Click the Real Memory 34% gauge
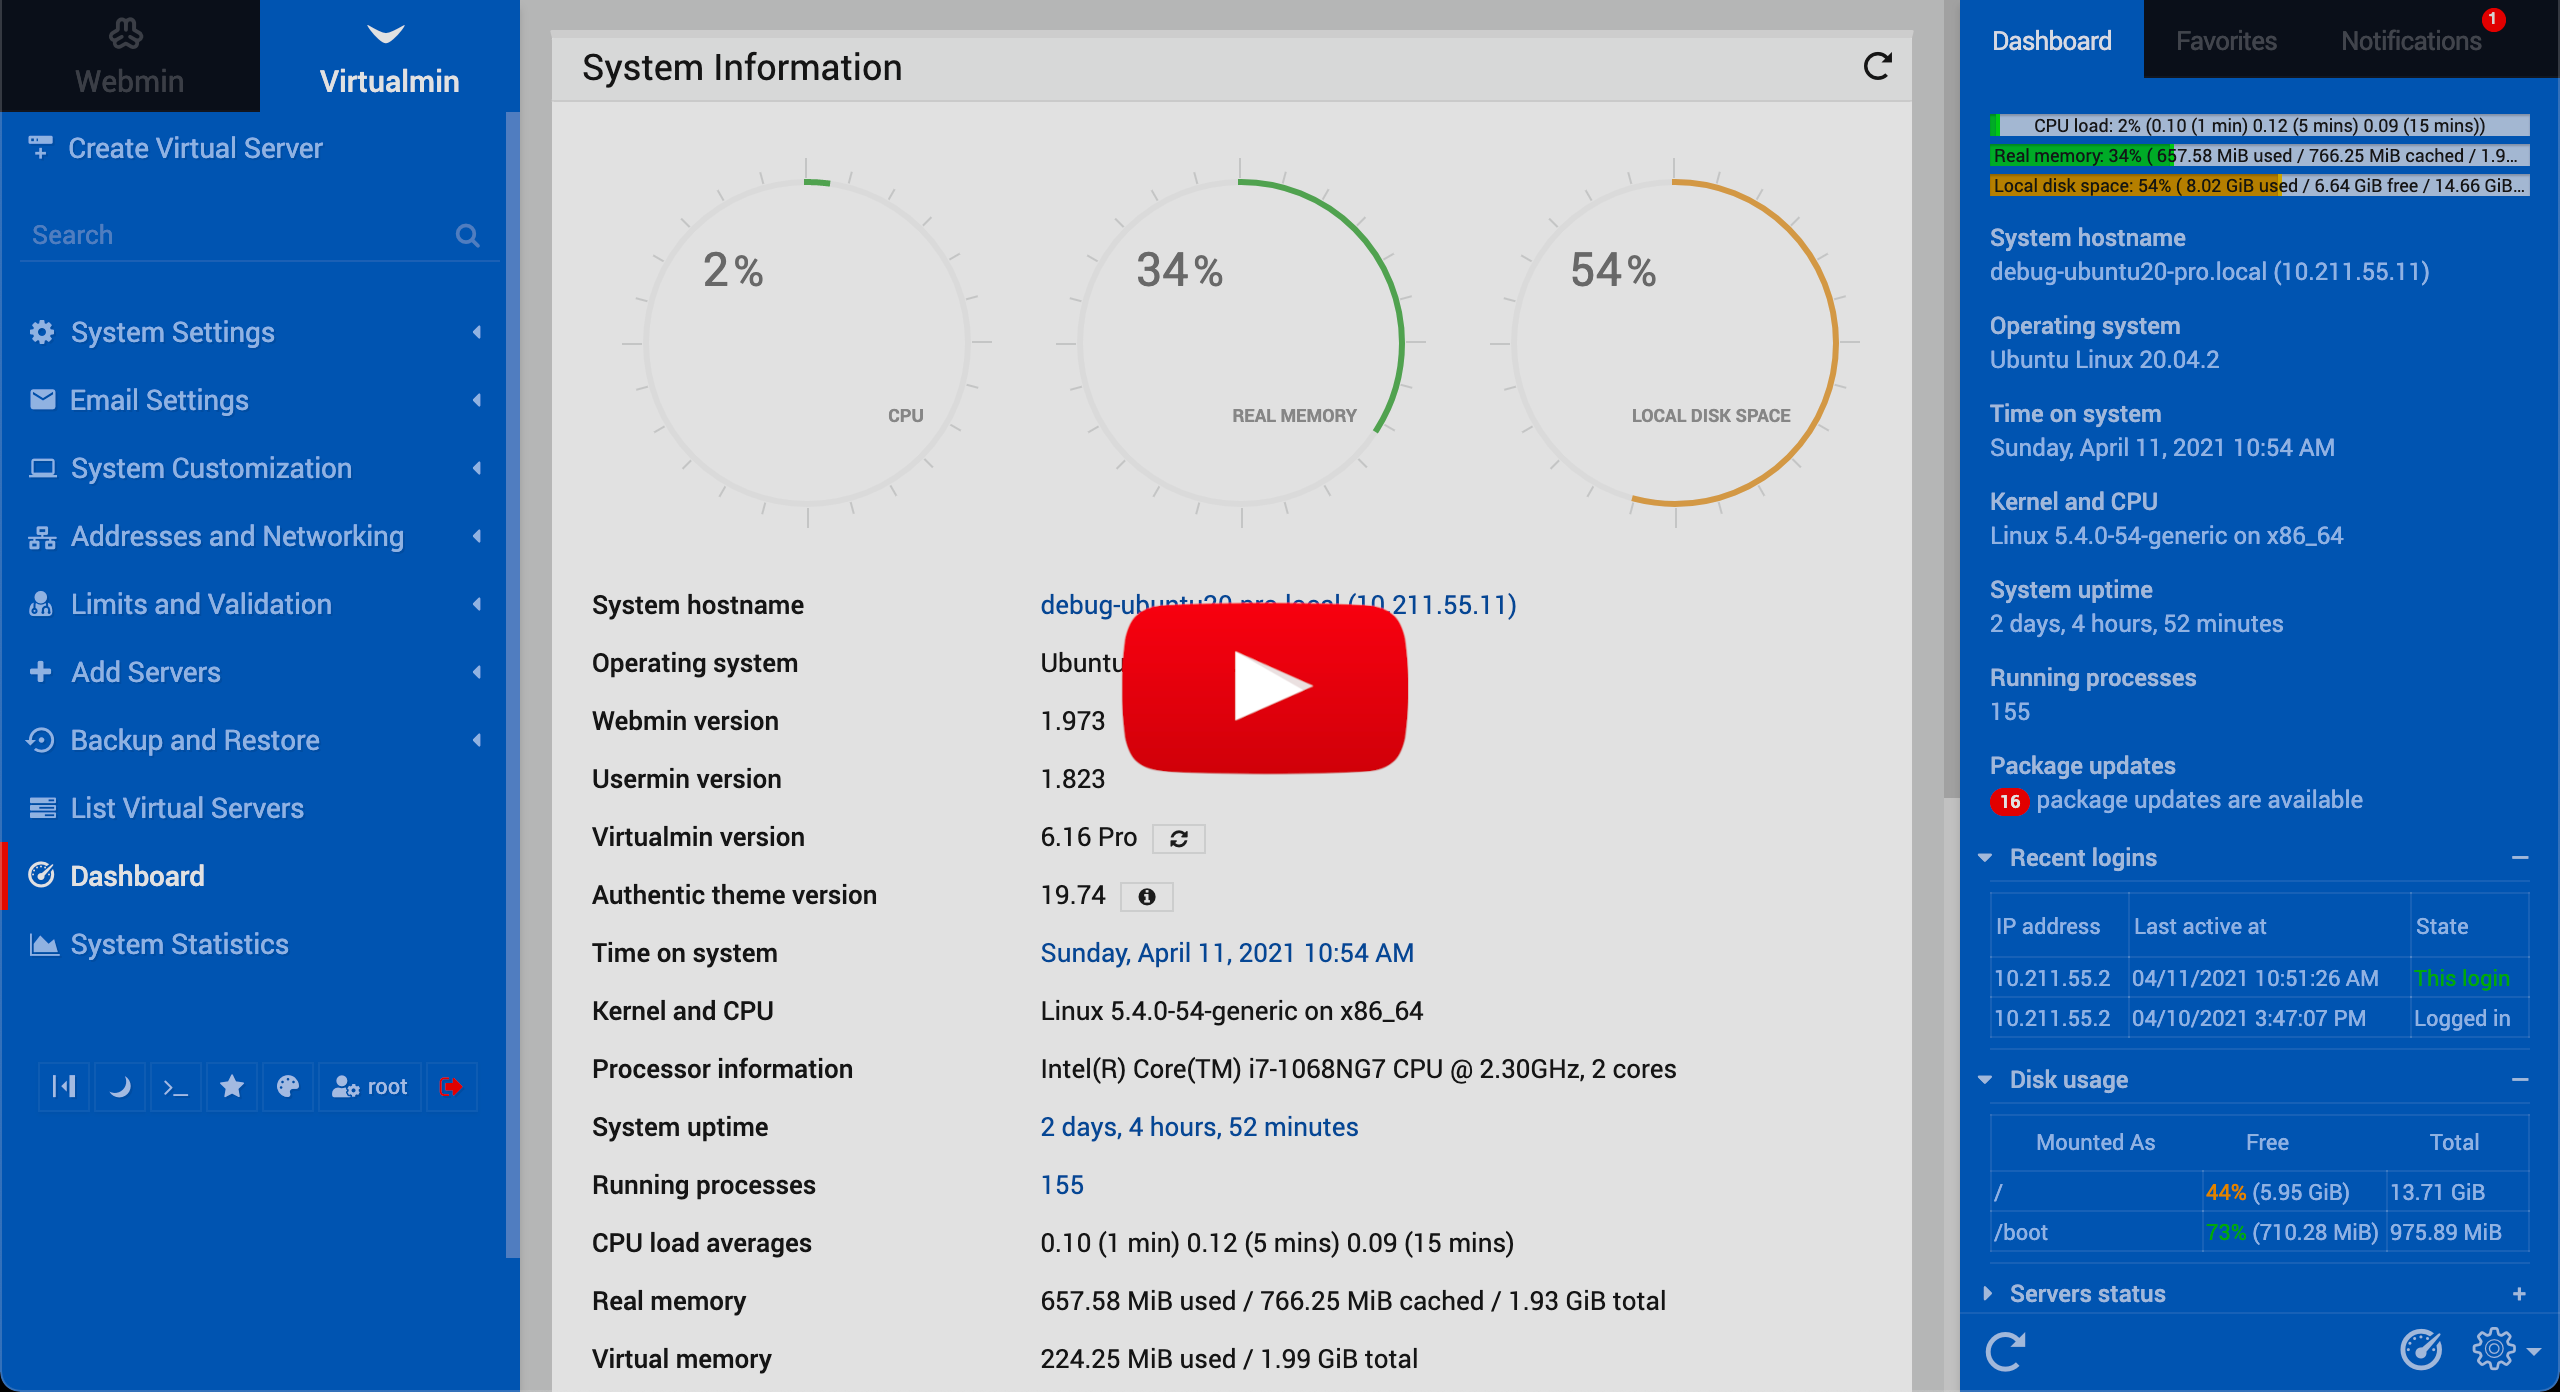The image size is (2560, 1392). click(x=1241, y=342)
